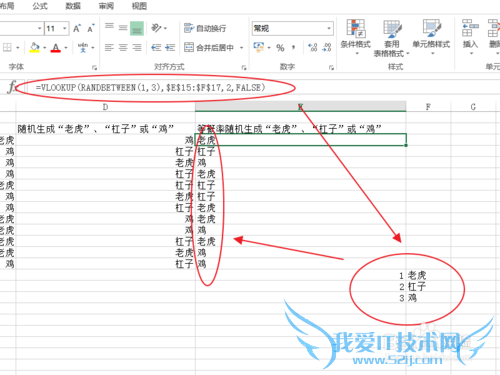Apply comma style number format

[x=293, y=48]
